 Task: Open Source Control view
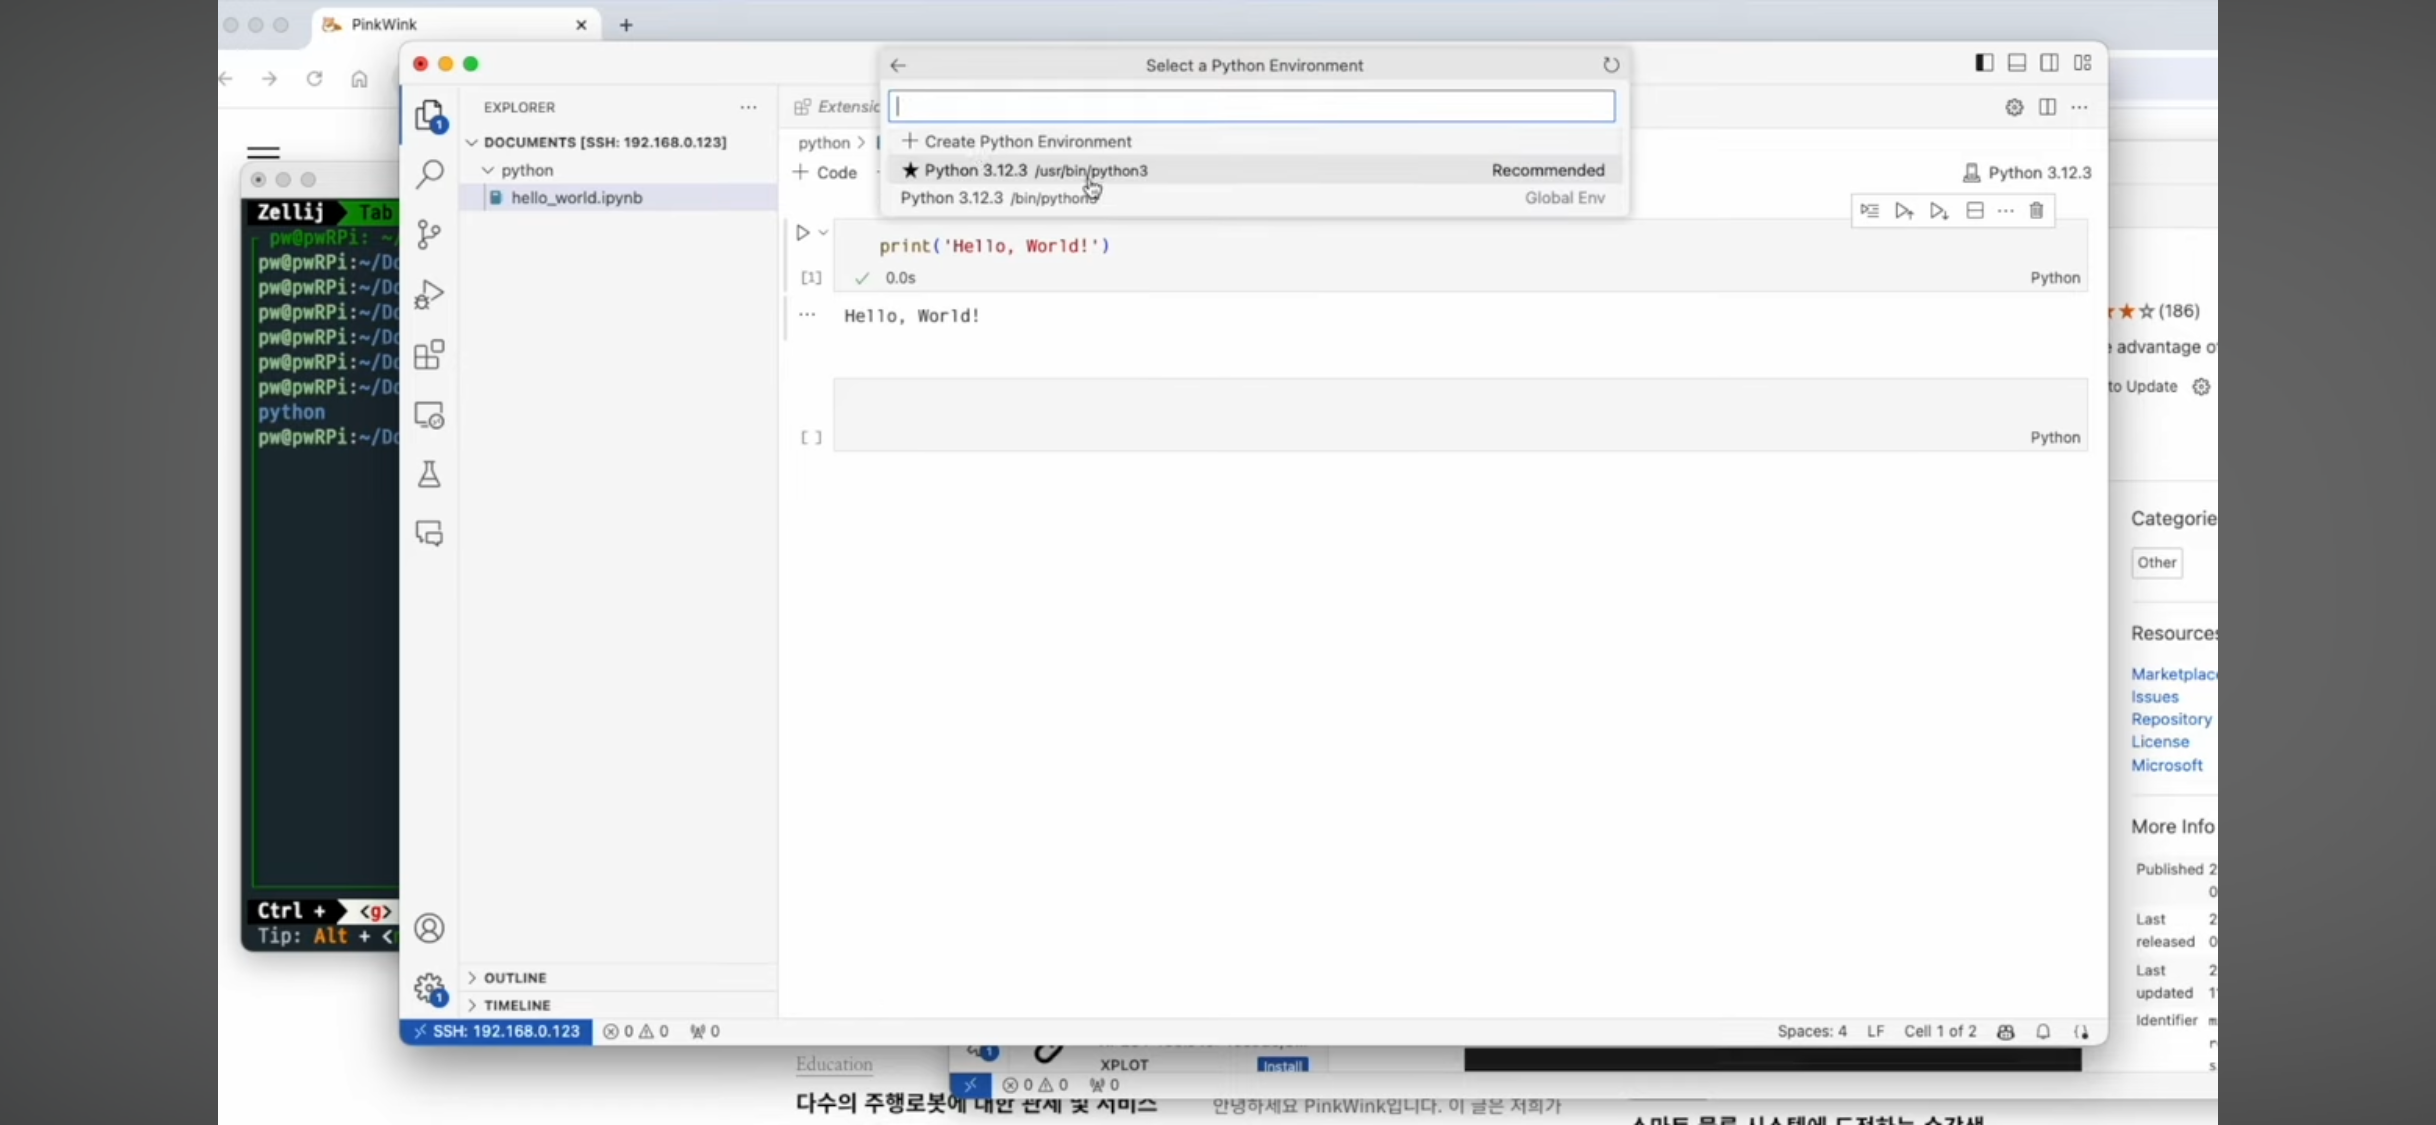click(x=429, y=235)
